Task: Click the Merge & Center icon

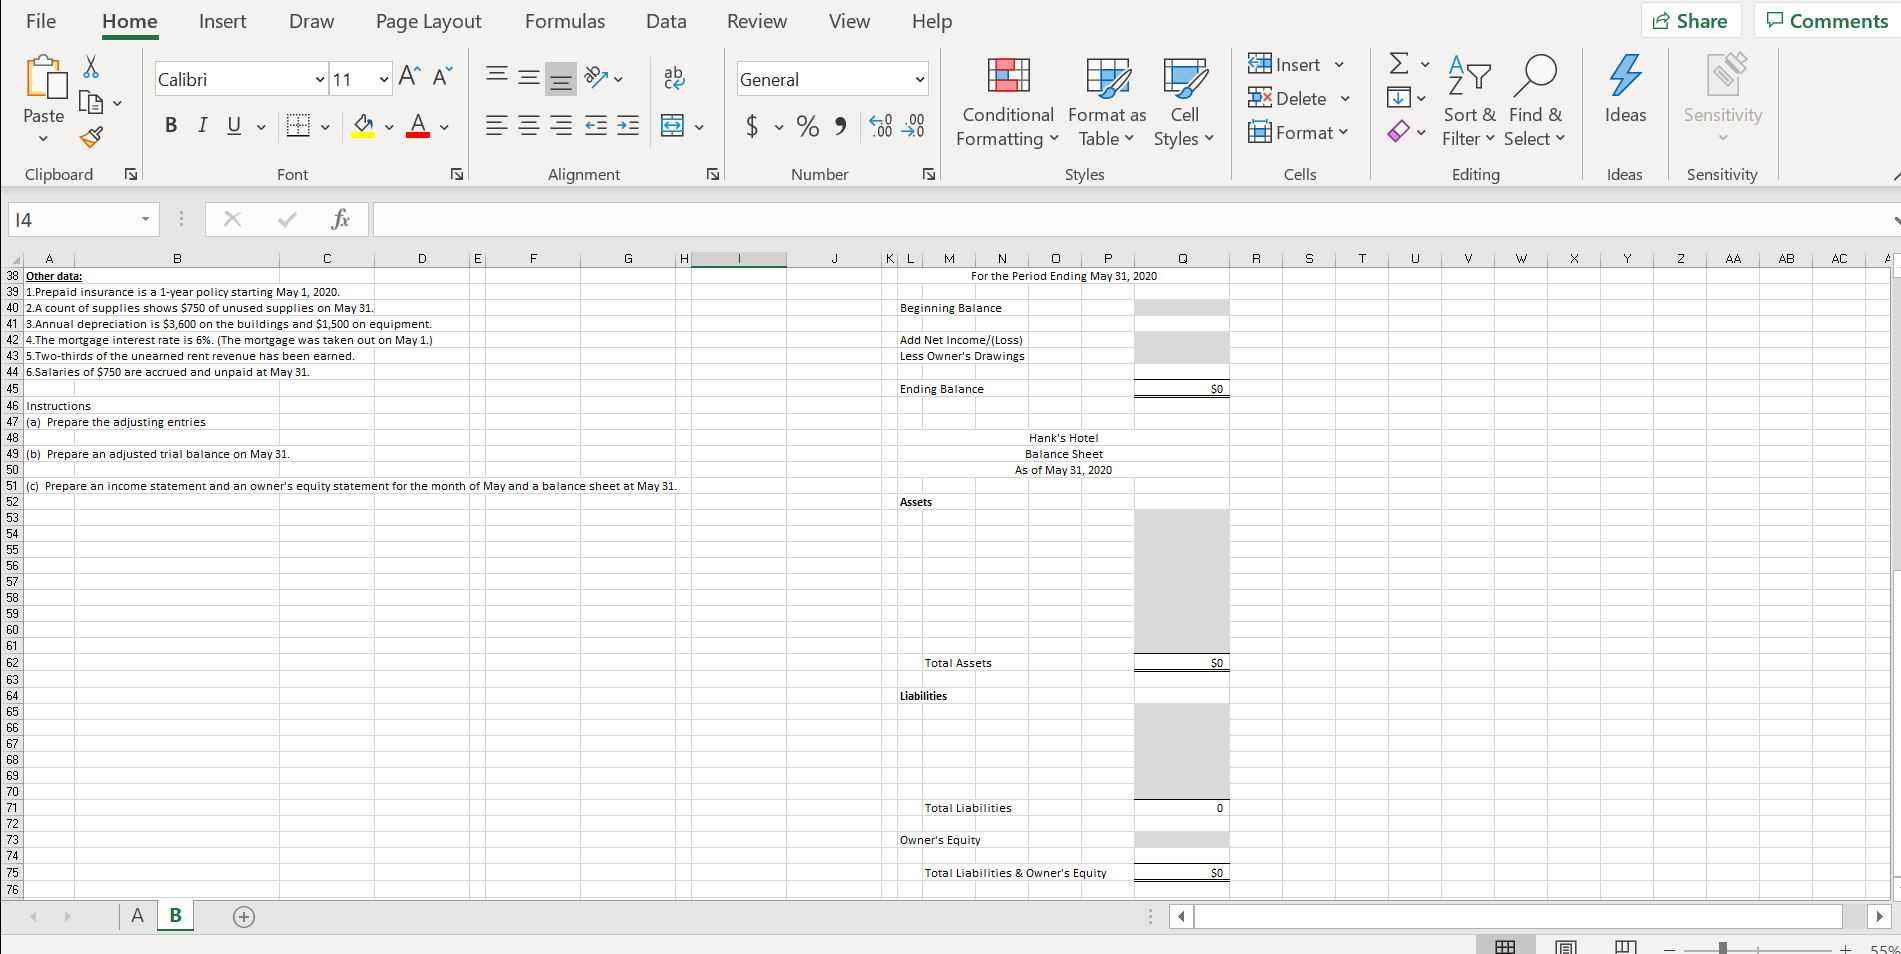Action: point(673,126)
